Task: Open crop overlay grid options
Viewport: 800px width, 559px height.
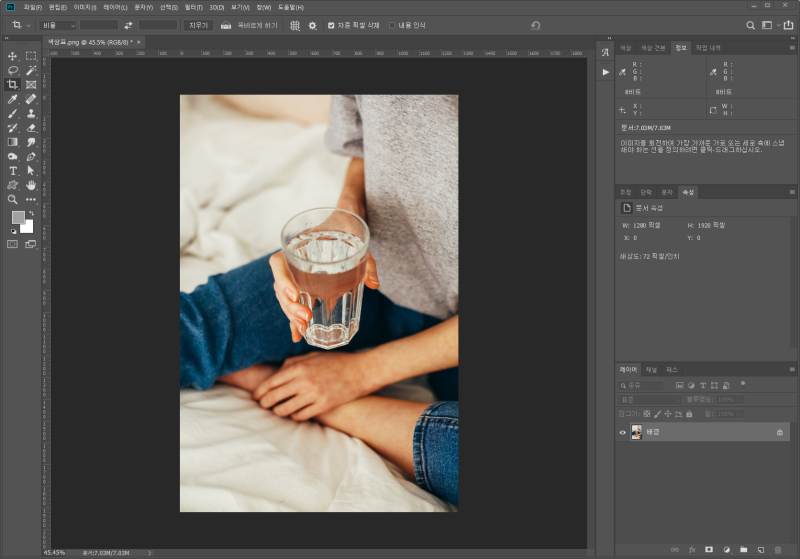Action: pyautogui.click(x=295, y=26)
